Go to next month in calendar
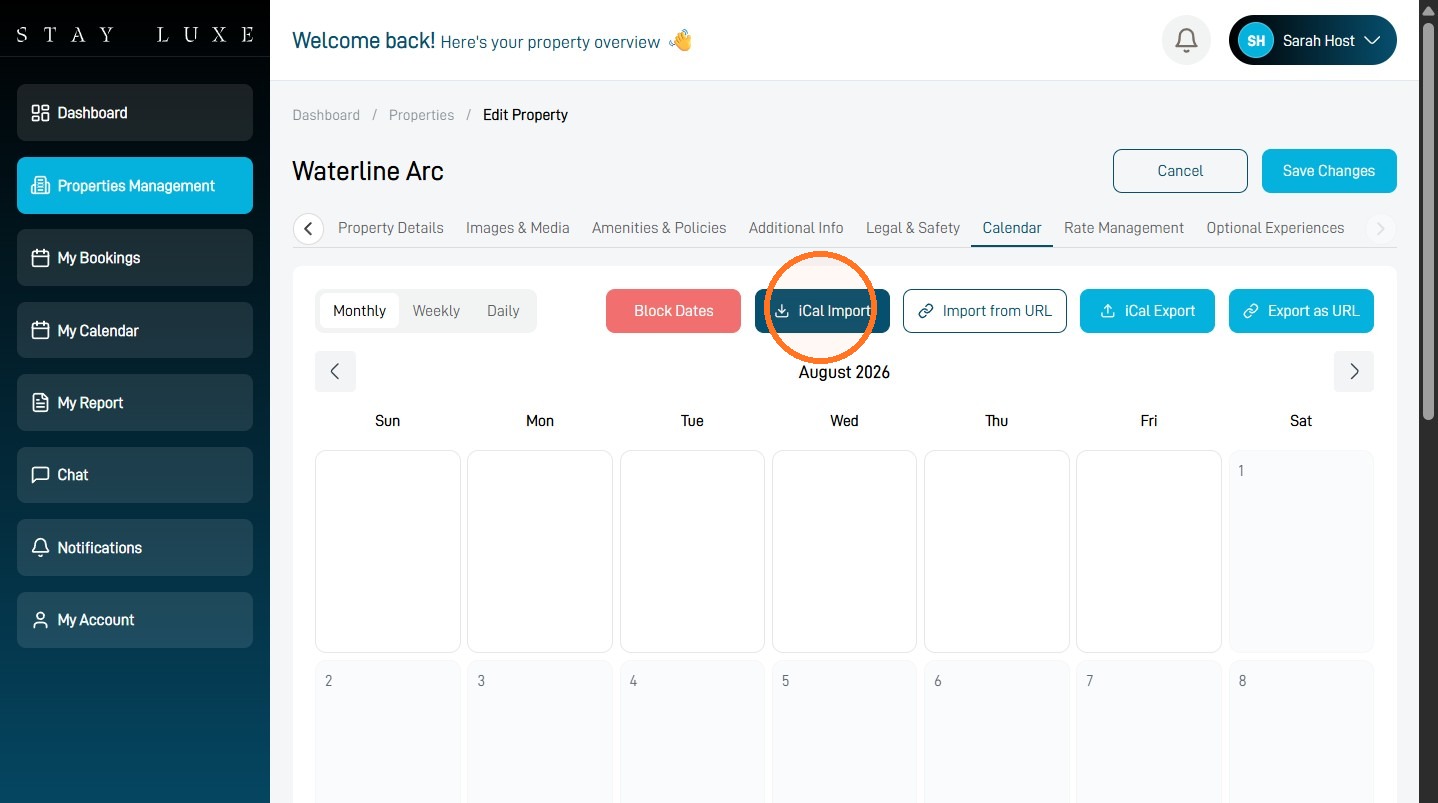 tap(1354, 372)
